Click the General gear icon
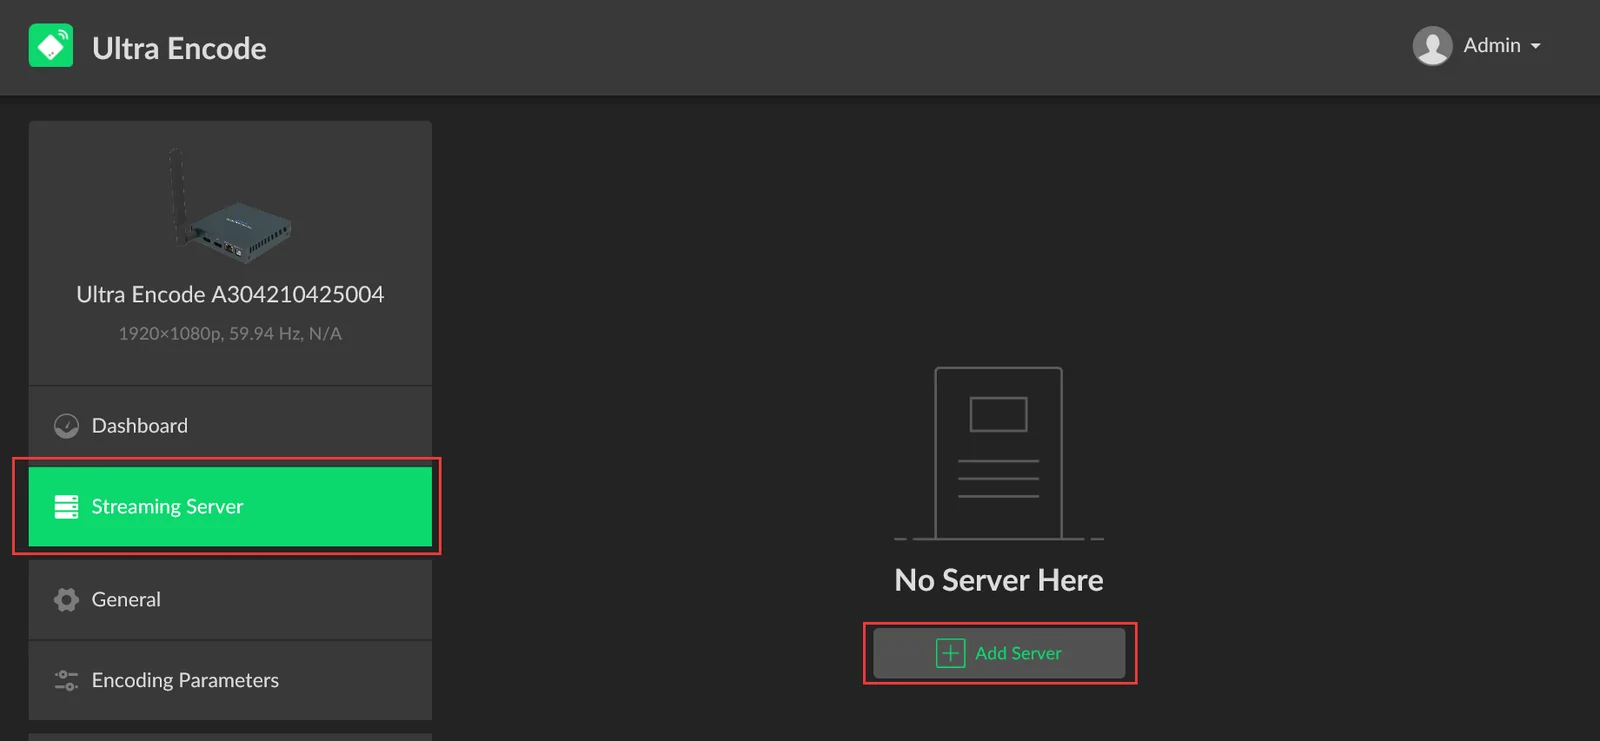Image resolution: width=1600 pixels, height=741 pixels. tap(66, 600)
